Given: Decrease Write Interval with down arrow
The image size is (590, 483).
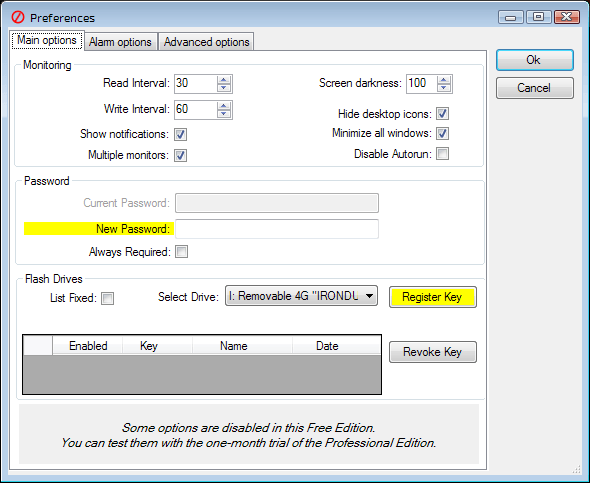Looking at the screenshot, I should [x=224, y=114].
